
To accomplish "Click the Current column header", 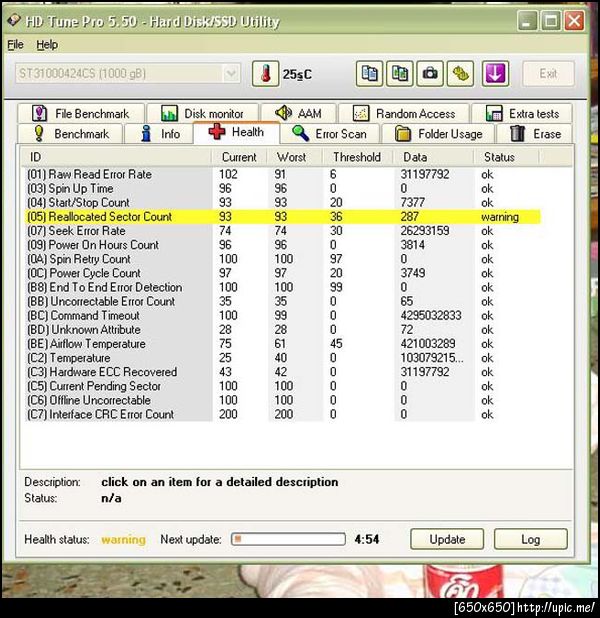I will tap(239, 157).
